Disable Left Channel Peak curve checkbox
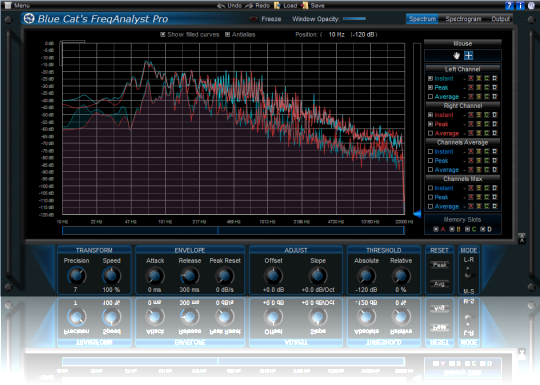The image size is (540, 385). 430,87
